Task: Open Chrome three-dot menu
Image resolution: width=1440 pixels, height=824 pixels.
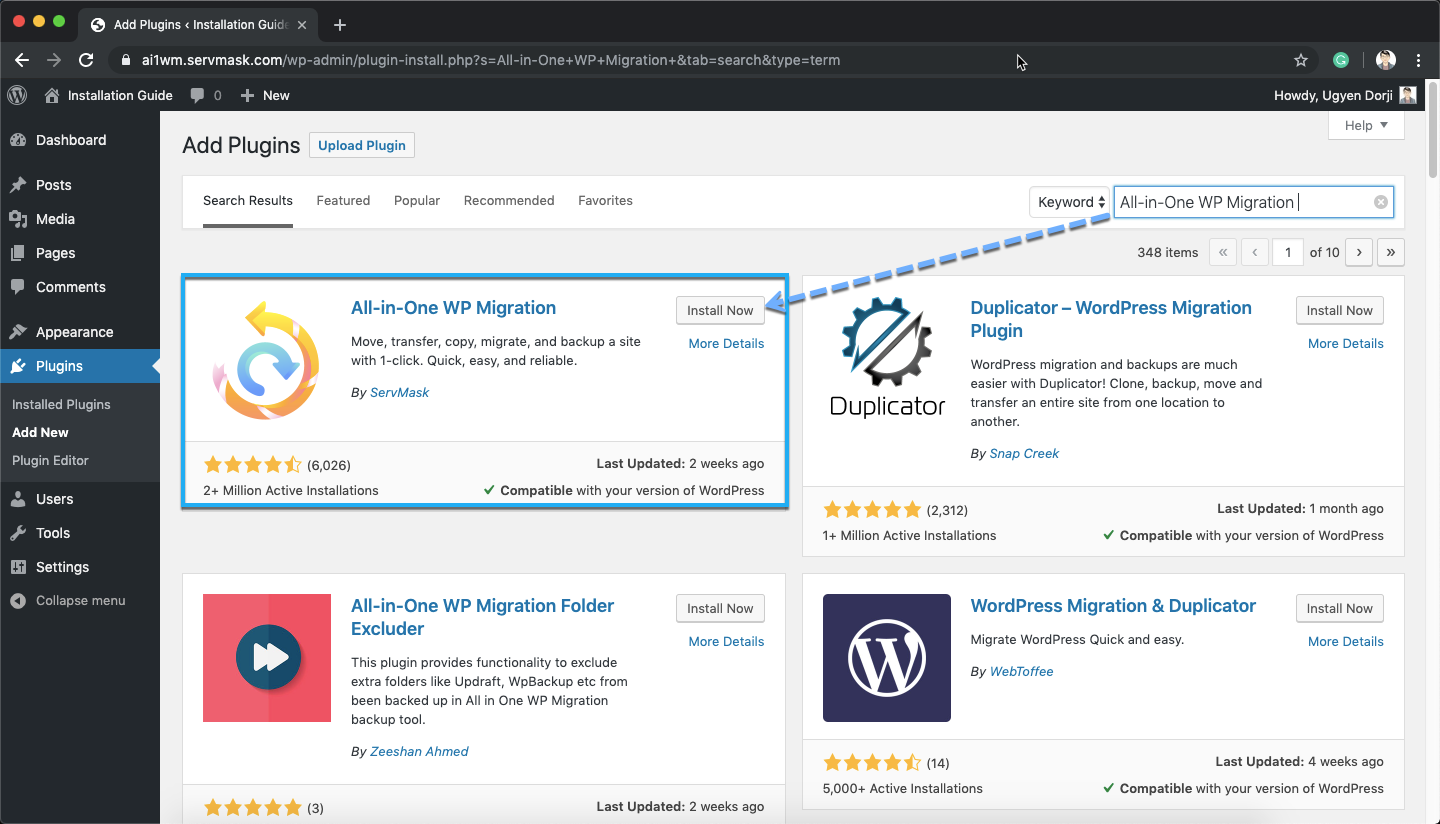Action: click(x=1419, y=60)
